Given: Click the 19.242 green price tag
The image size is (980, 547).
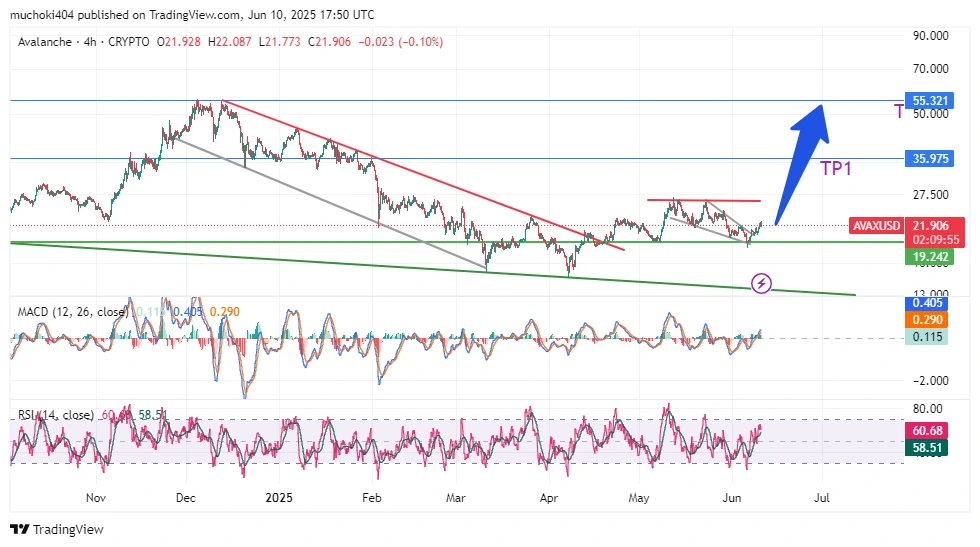Looking at the screenshot, I should 930,257.
